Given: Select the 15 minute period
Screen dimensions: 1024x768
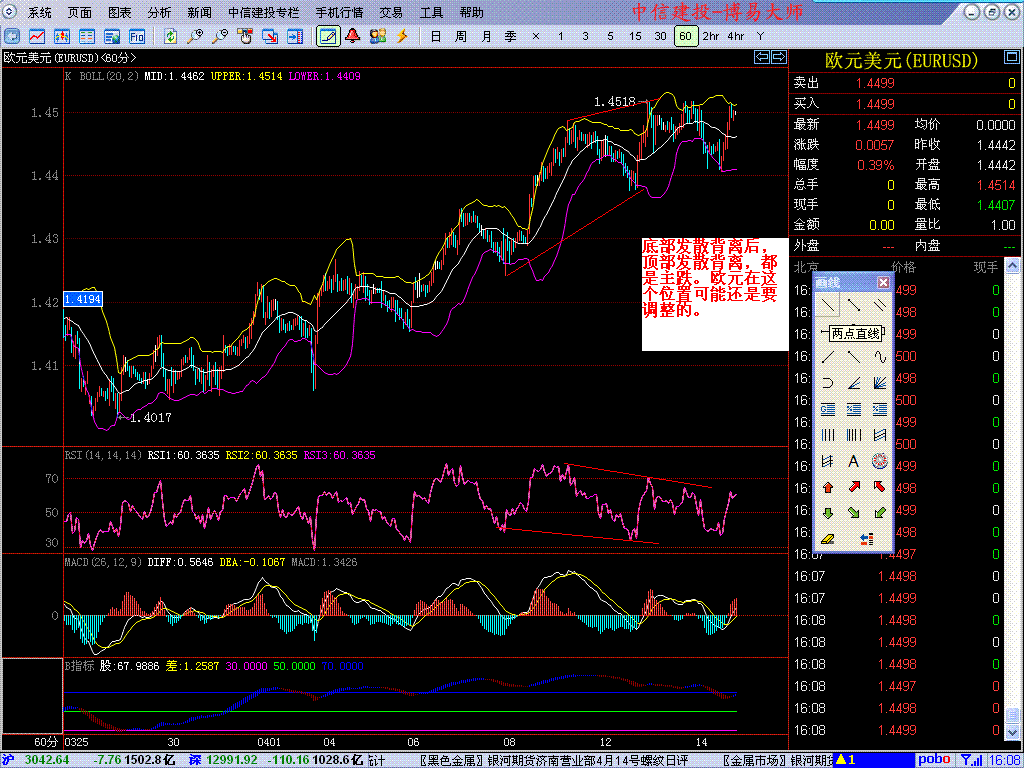Looking at the screenshot, I should [635, 37].
